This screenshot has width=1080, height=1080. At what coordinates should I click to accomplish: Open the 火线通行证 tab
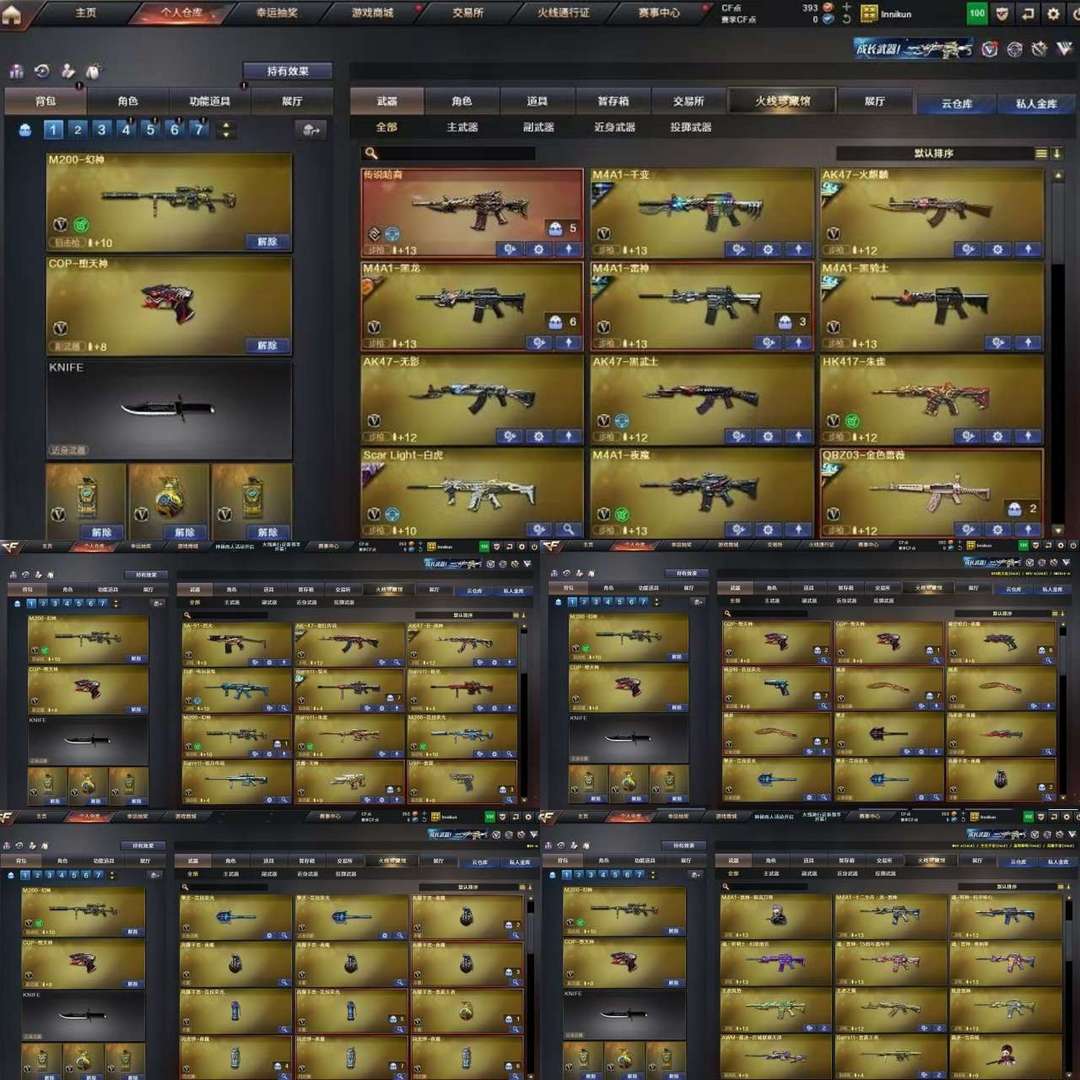click(x=563, y=13)
